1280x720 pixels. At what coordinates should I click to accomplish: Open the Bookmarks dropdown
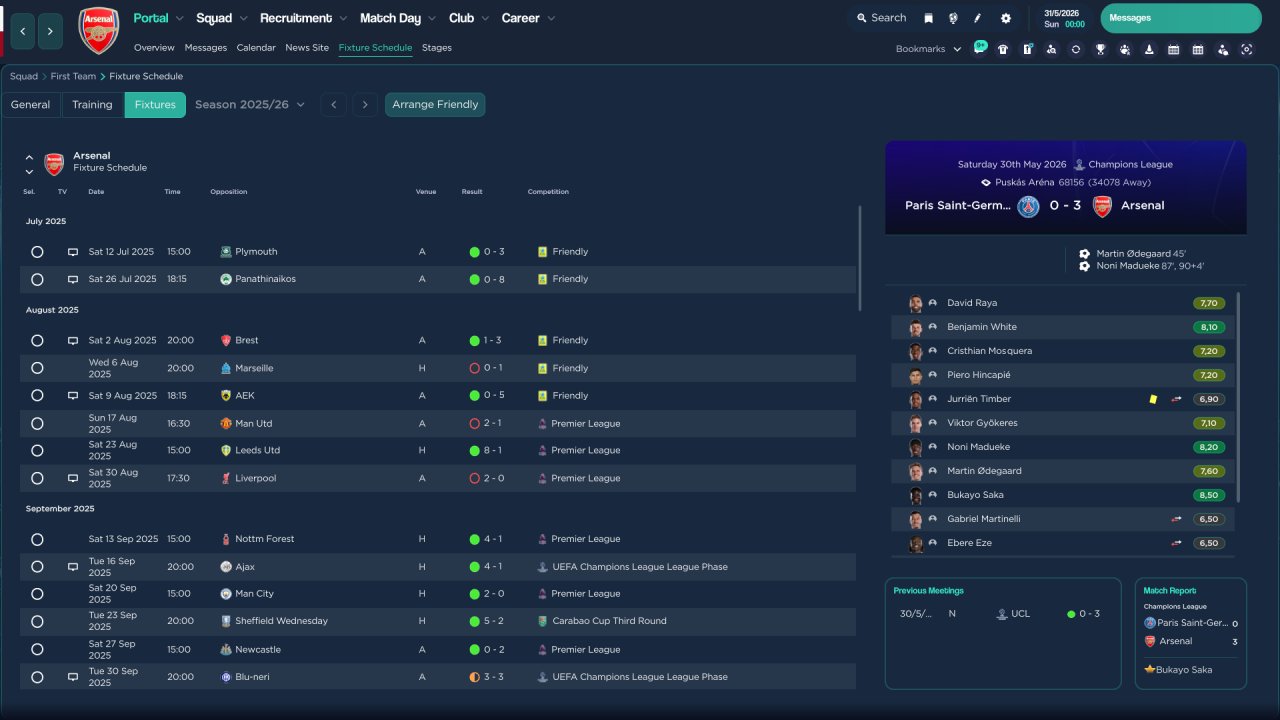[928, 49]
